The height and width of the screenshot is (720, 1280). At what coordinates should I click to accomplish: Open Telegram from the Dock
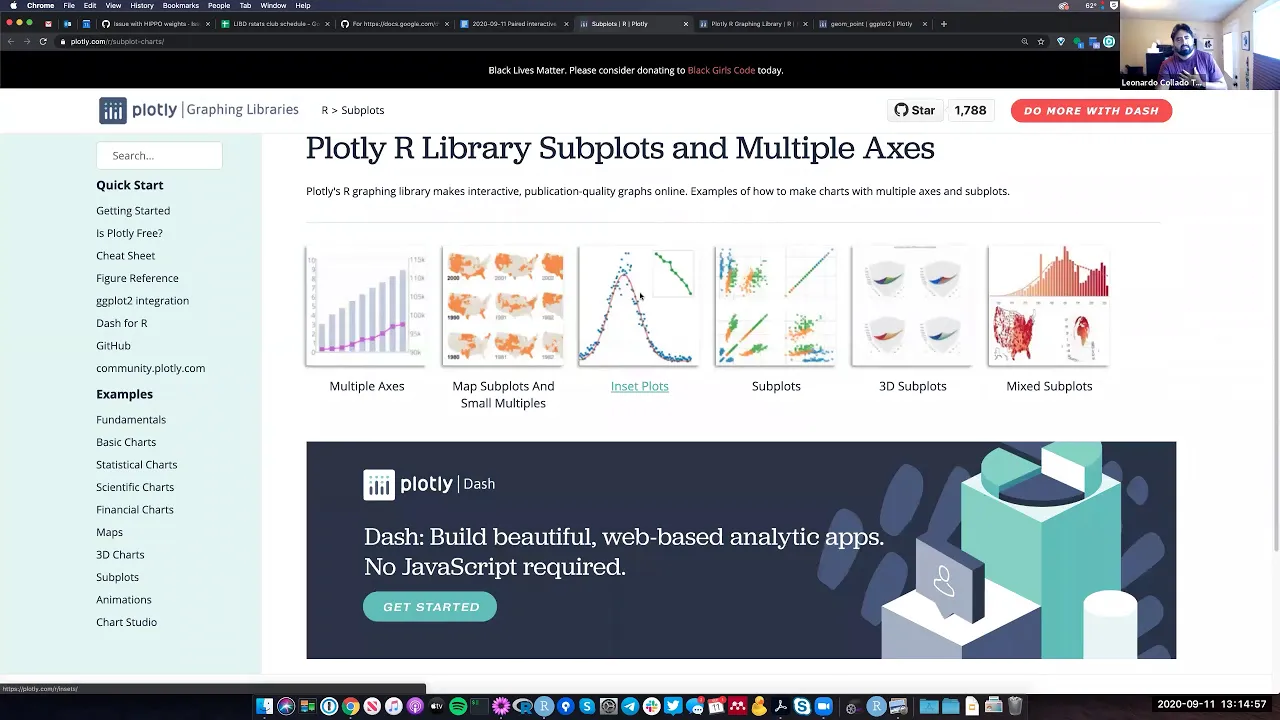[x=630, y=706]
